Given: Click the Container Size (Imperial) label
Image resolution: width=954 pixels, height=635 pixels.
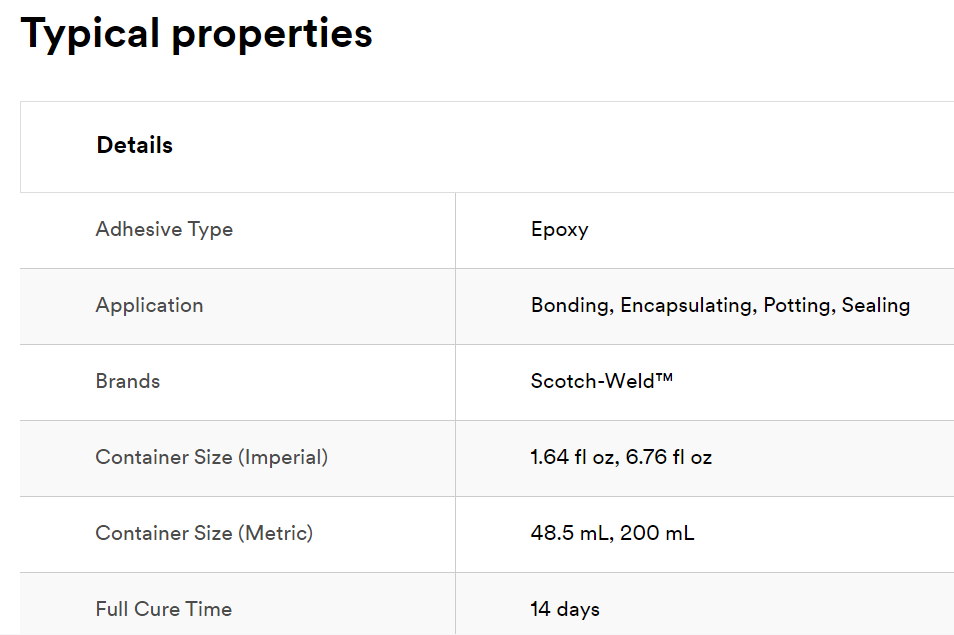Looking at the screenshot, I should pos(212,457).
